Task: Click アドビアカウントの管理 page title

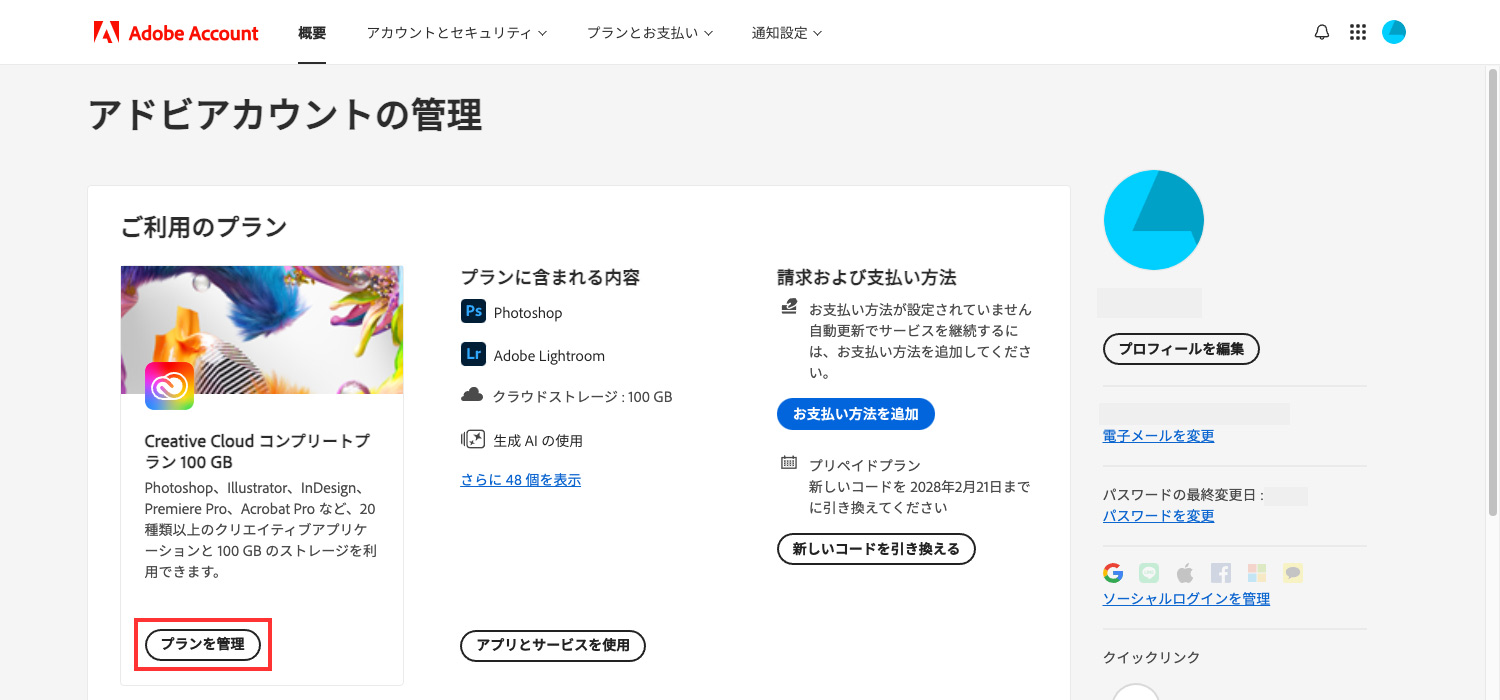Action: (285, 116)
